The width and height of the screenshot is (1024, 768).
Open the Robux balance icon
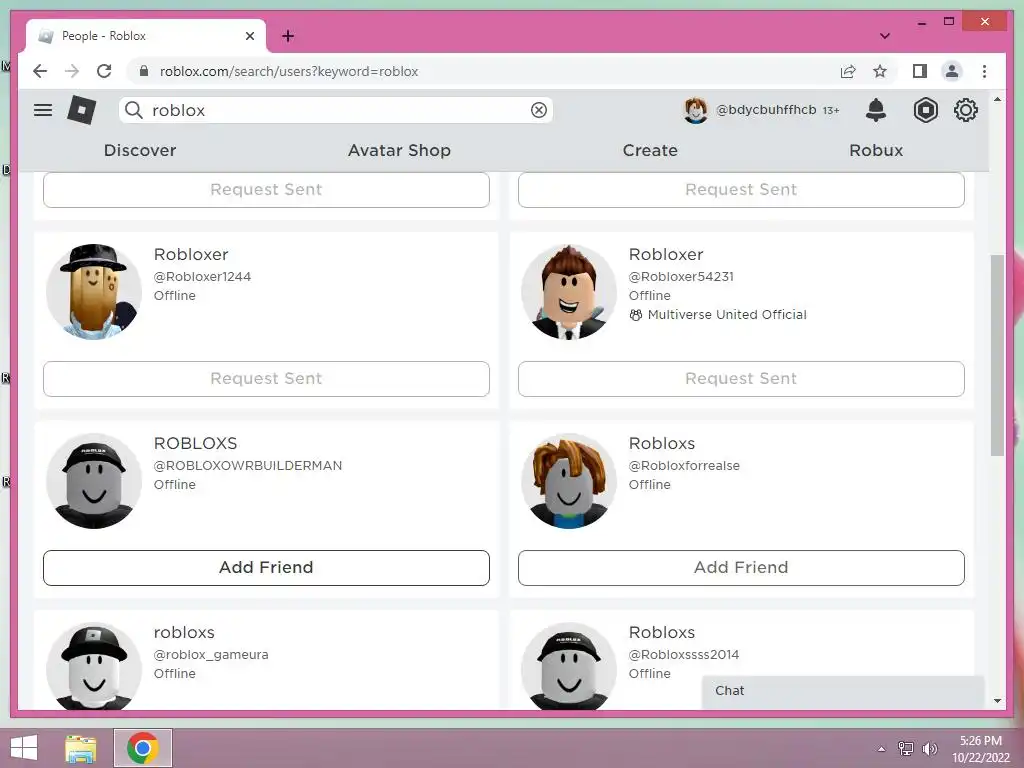click(925, 110)
